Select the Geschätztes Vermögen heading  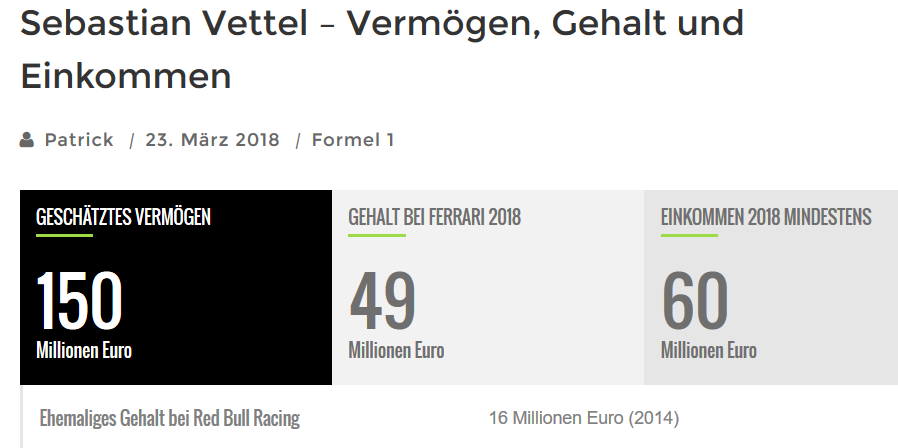coord(123,217)
